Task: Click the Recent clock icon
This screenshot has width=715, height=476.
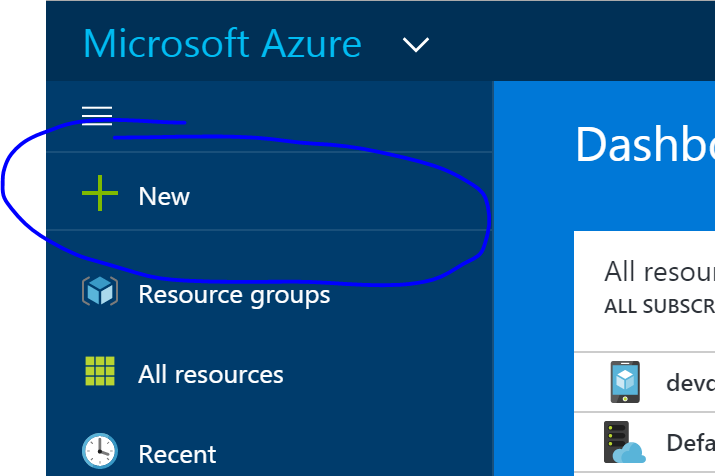Action: coord(100,452)
